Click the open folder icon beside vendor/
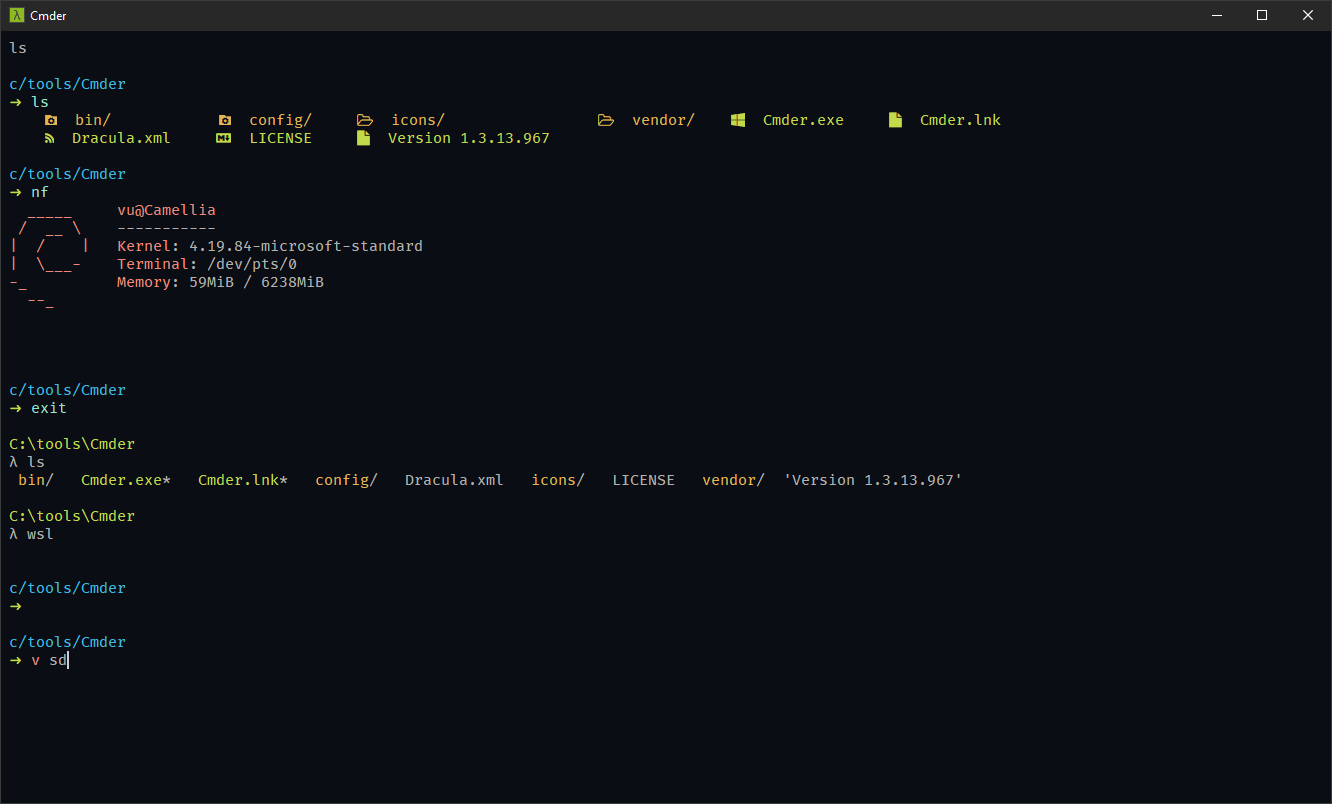The image size is (1332, 804). tap(605, 120)
